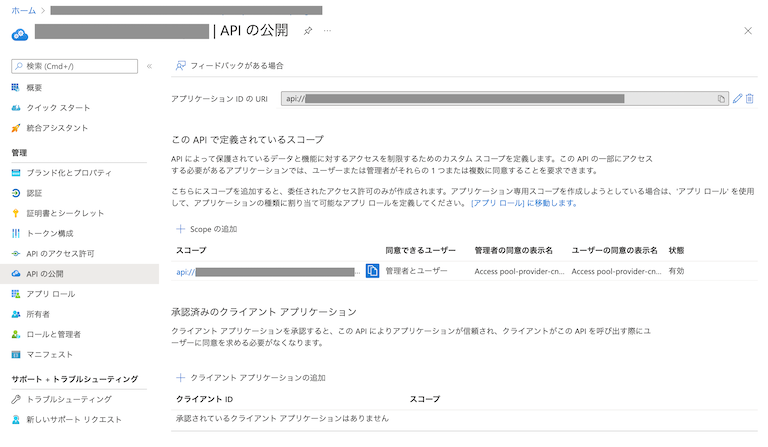Open the more options ellipsis menu

tap(327, 31)
